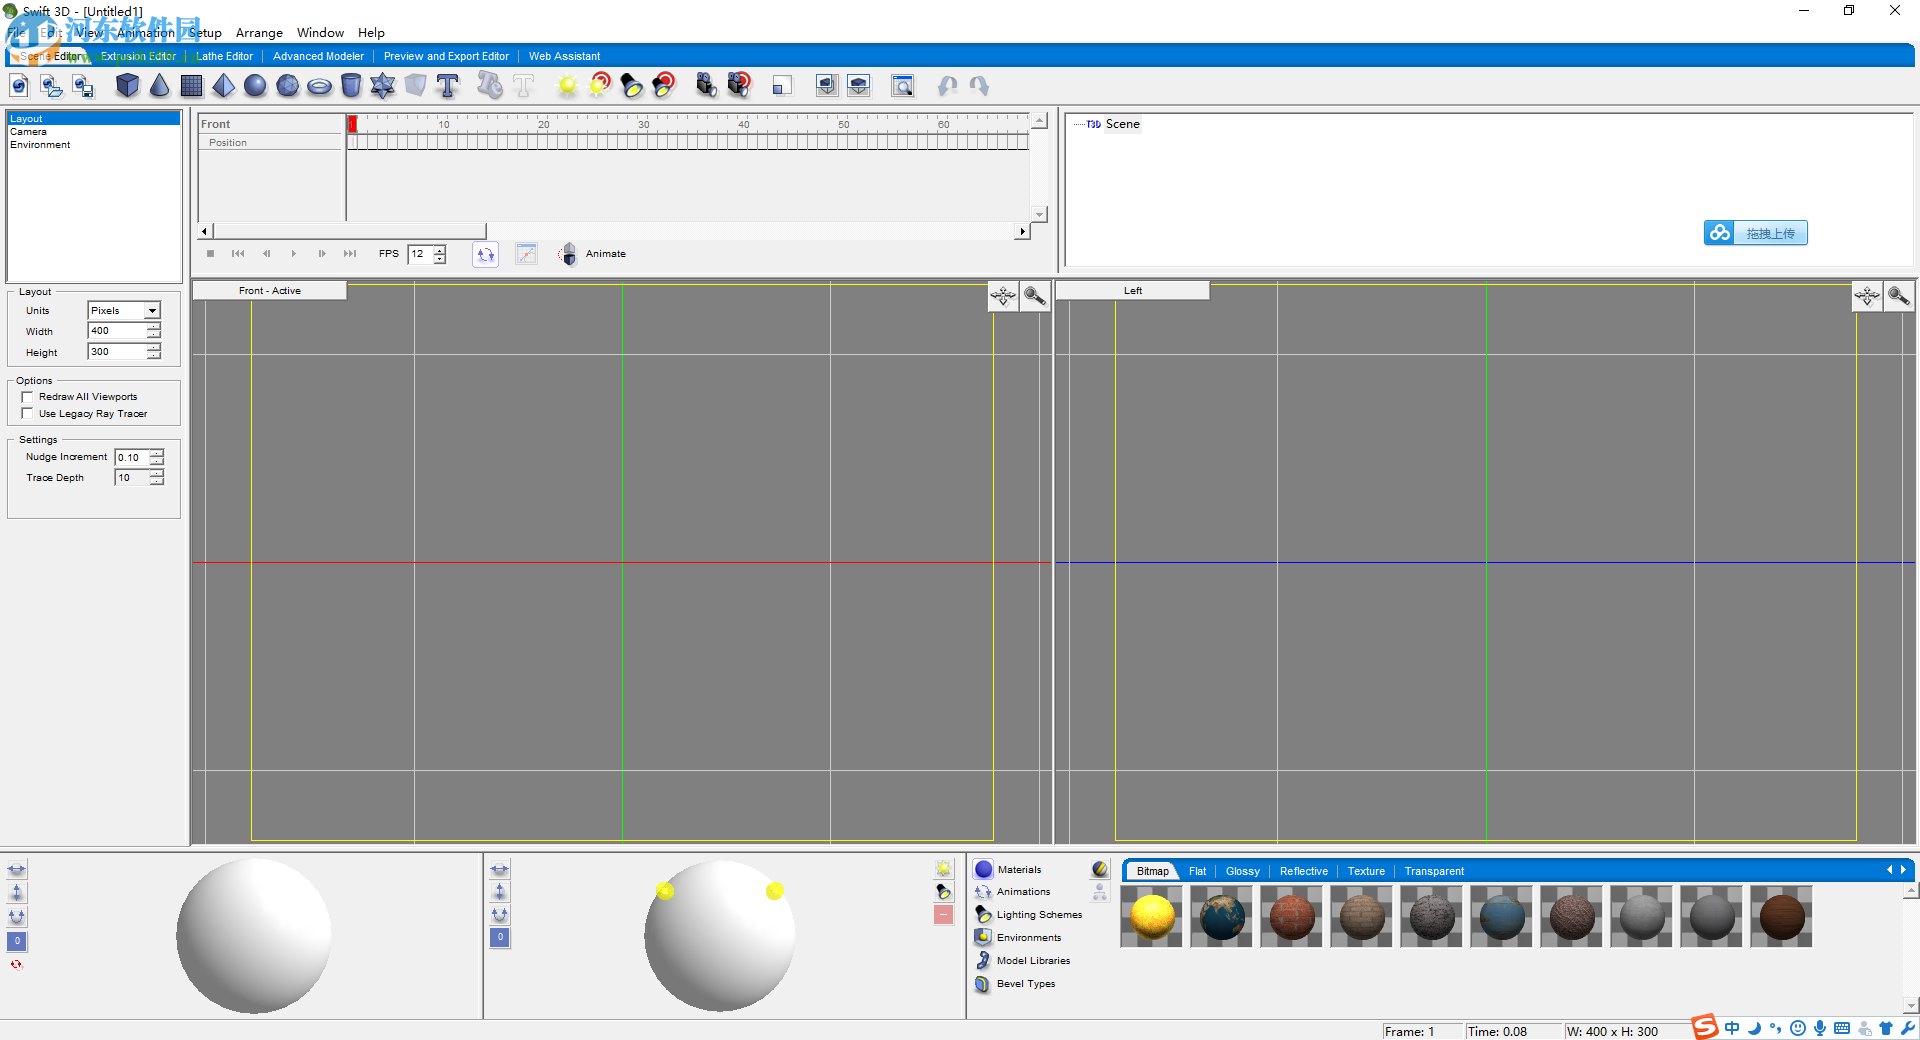This screenshot has height=1040, width=1920.
Task: Add a Cone primitive to the scene
Action: (160, 86)
